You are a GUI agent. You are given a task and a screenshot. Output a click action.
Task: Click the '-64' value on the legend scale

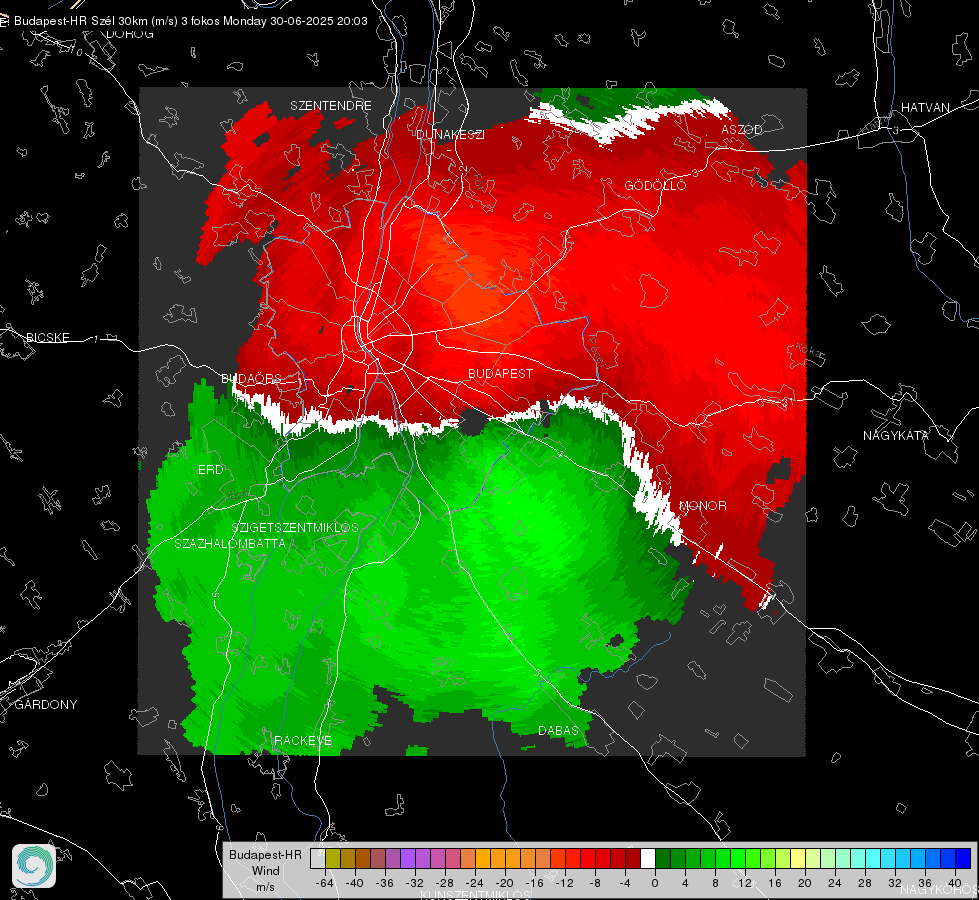324,883
